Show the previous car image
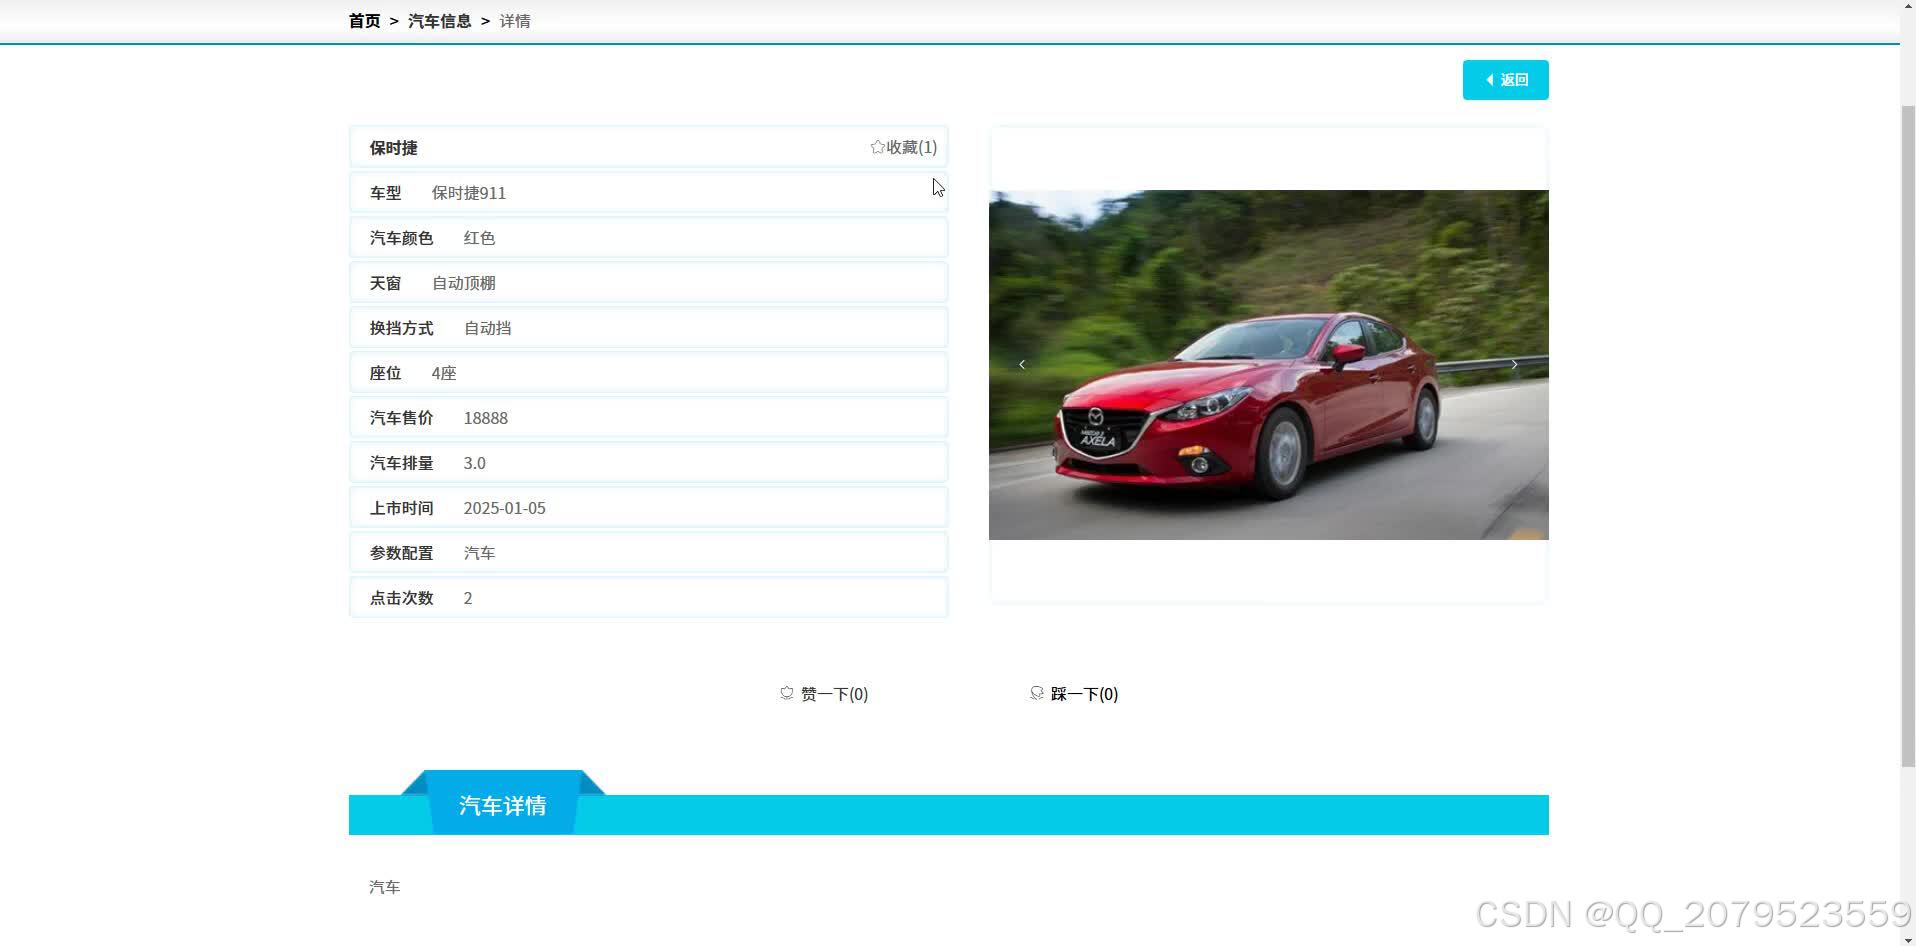This screenshot has height=946, width=1916. coord(1021,364)
